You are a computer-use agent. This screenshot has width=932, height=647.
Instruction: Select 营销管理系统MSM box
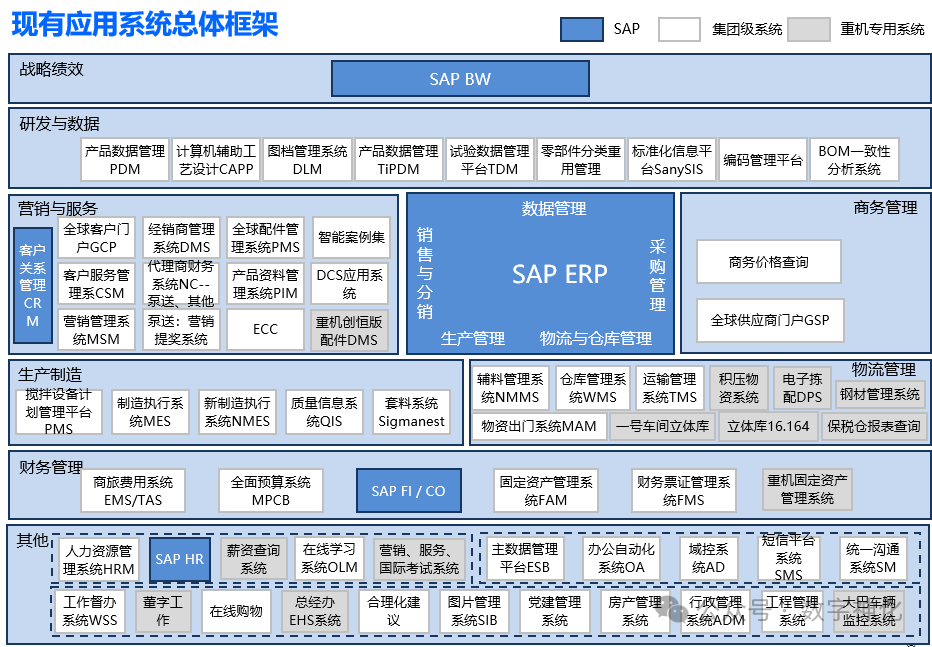tap(96, 330)
